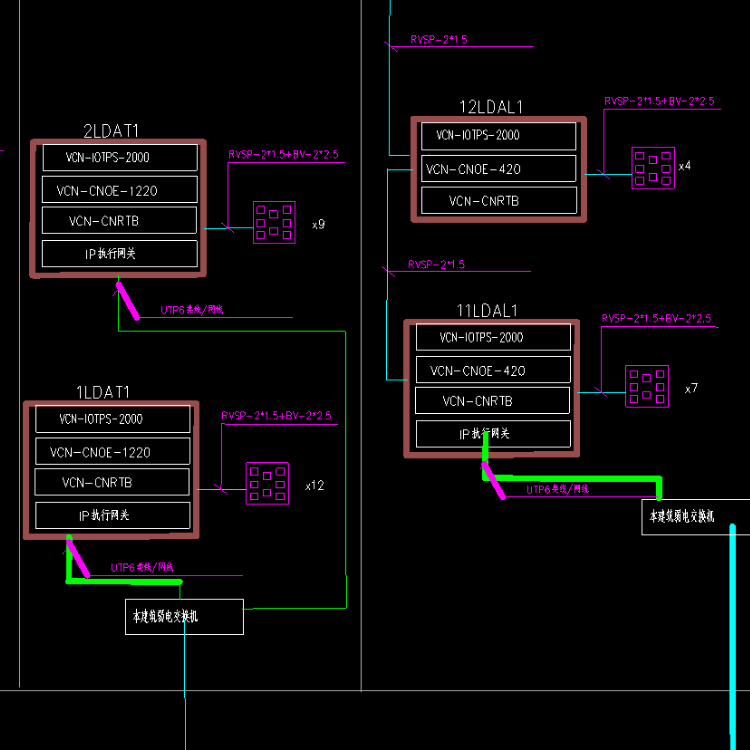Screen dimensions: 750x750
Task: Select the 11LDAL1 panel title
Action: tap(487, 311)
